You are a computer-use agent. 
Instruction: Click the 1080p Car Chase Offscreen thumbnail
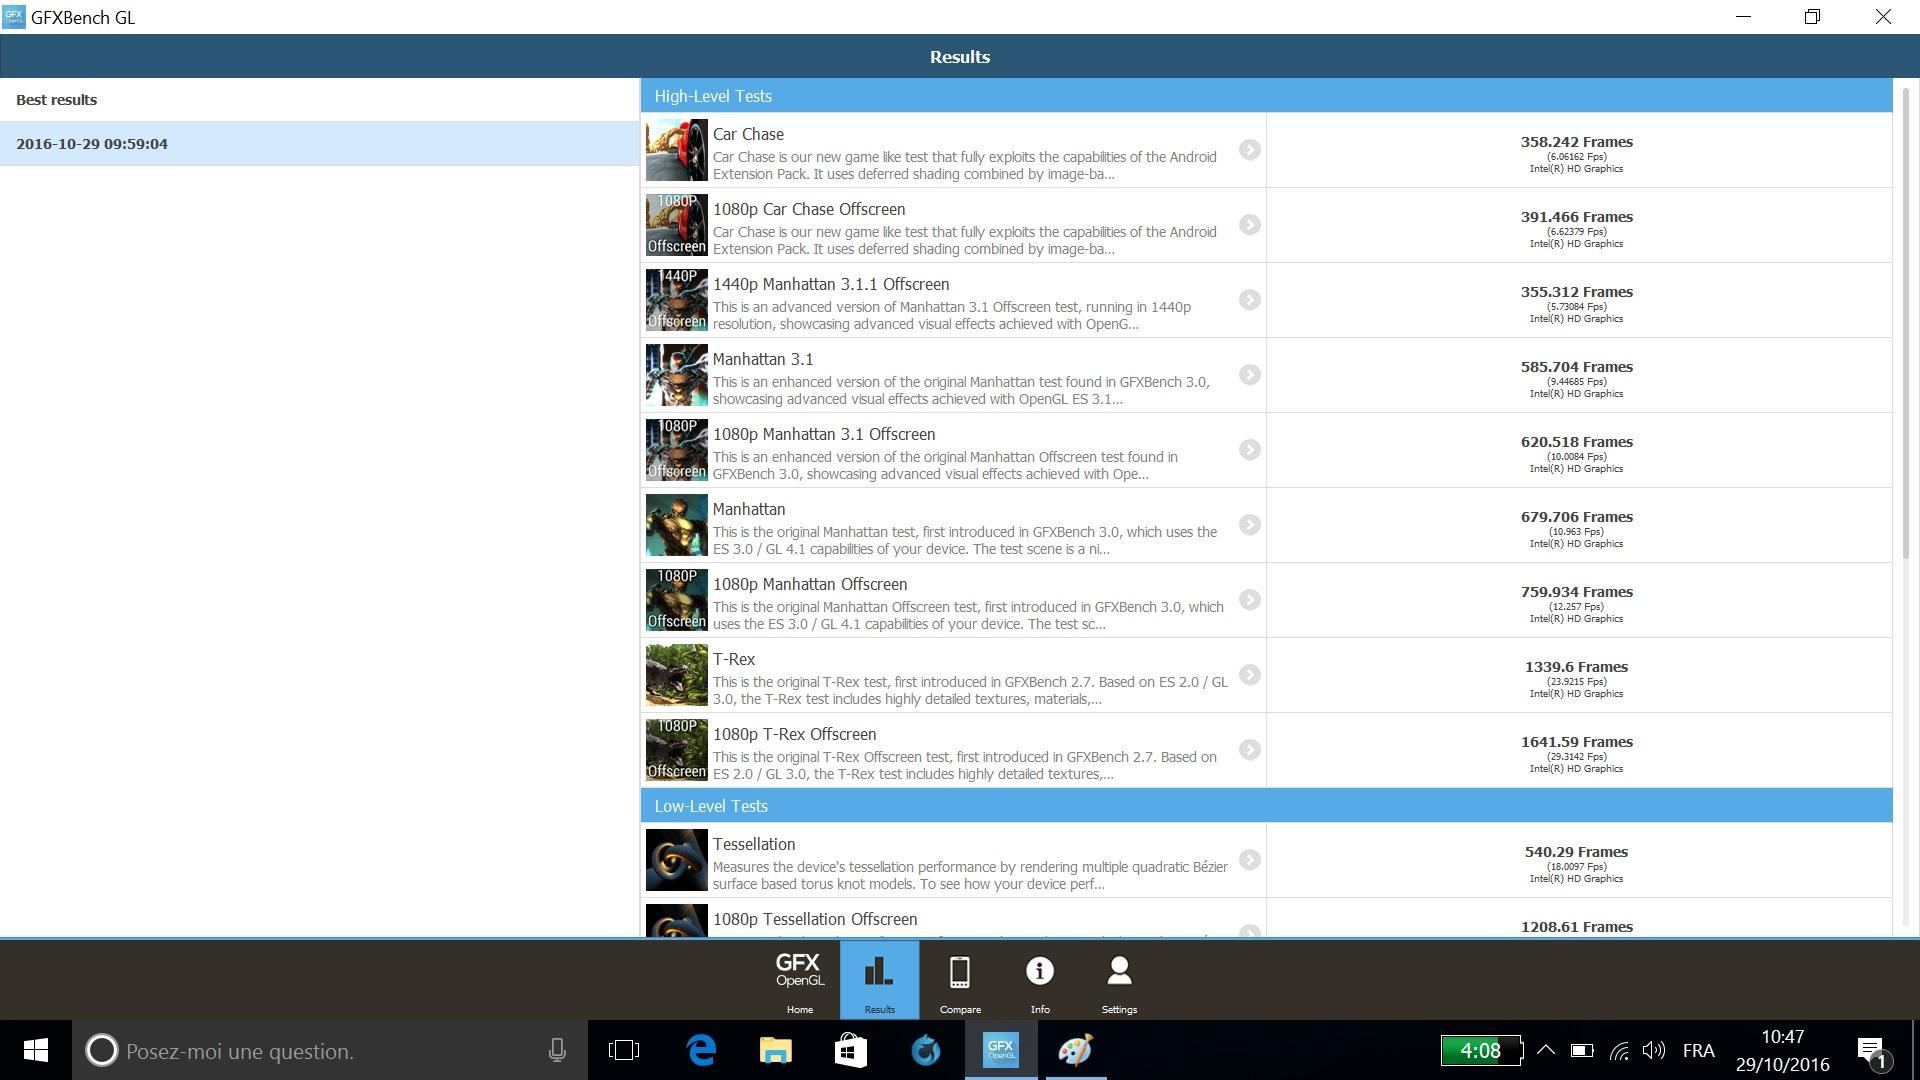click(x=676, y=225)
